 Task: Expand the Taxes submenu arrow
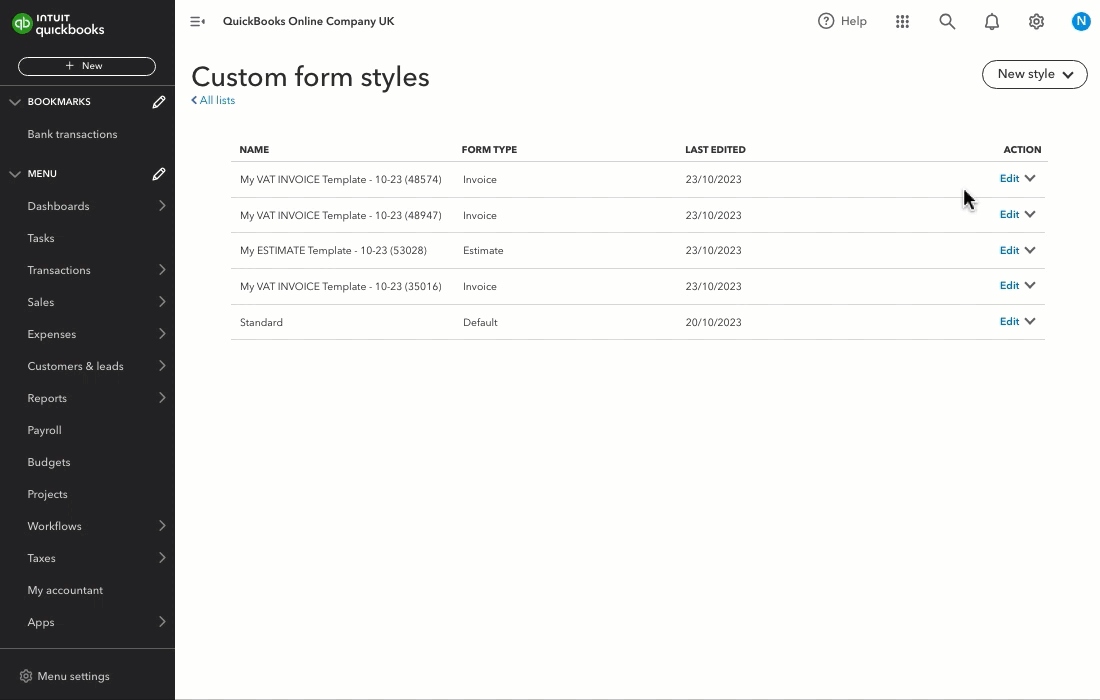click(162, 558)
